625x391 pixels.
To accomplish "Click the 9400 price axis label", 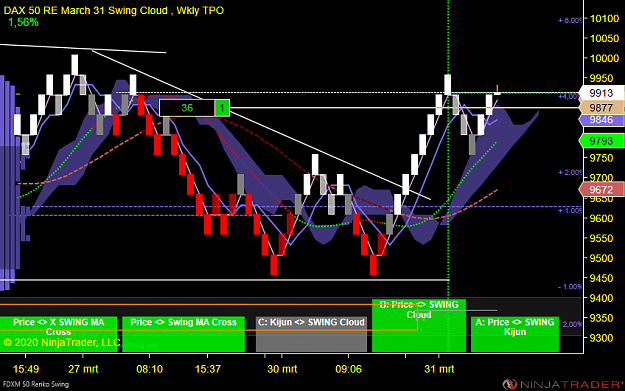I will (601, 298).
